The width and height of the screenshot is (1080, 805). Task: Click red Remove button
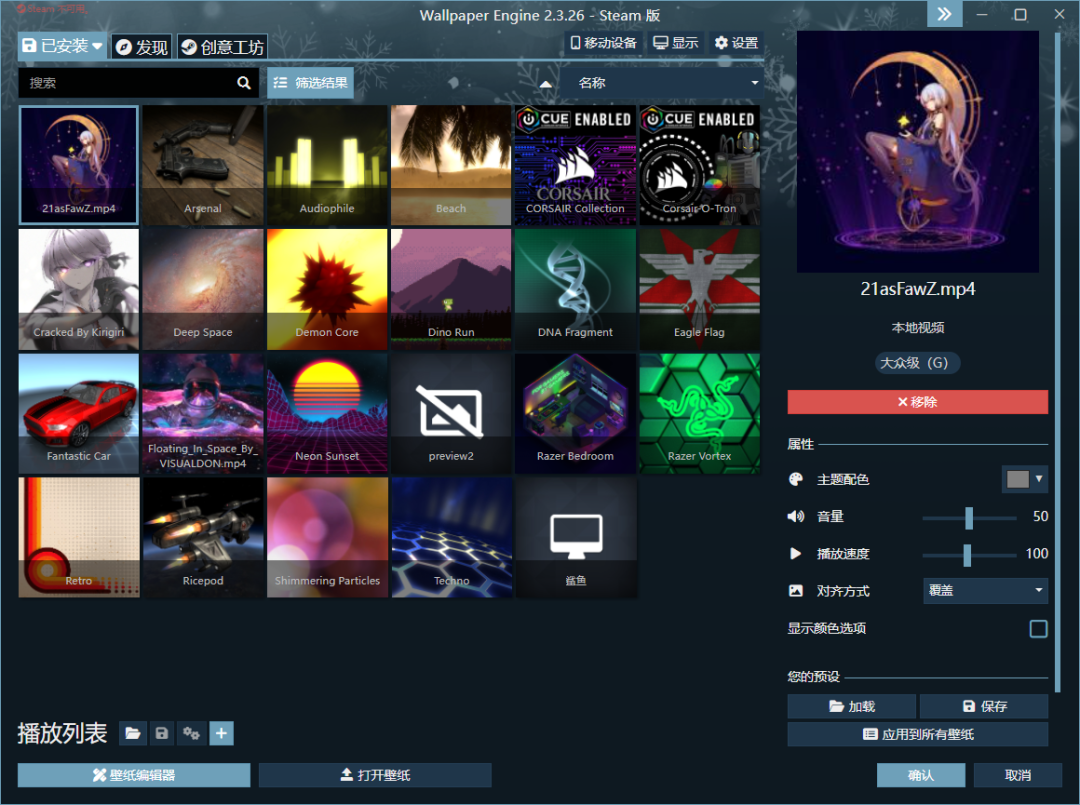(x=917, y=402)
